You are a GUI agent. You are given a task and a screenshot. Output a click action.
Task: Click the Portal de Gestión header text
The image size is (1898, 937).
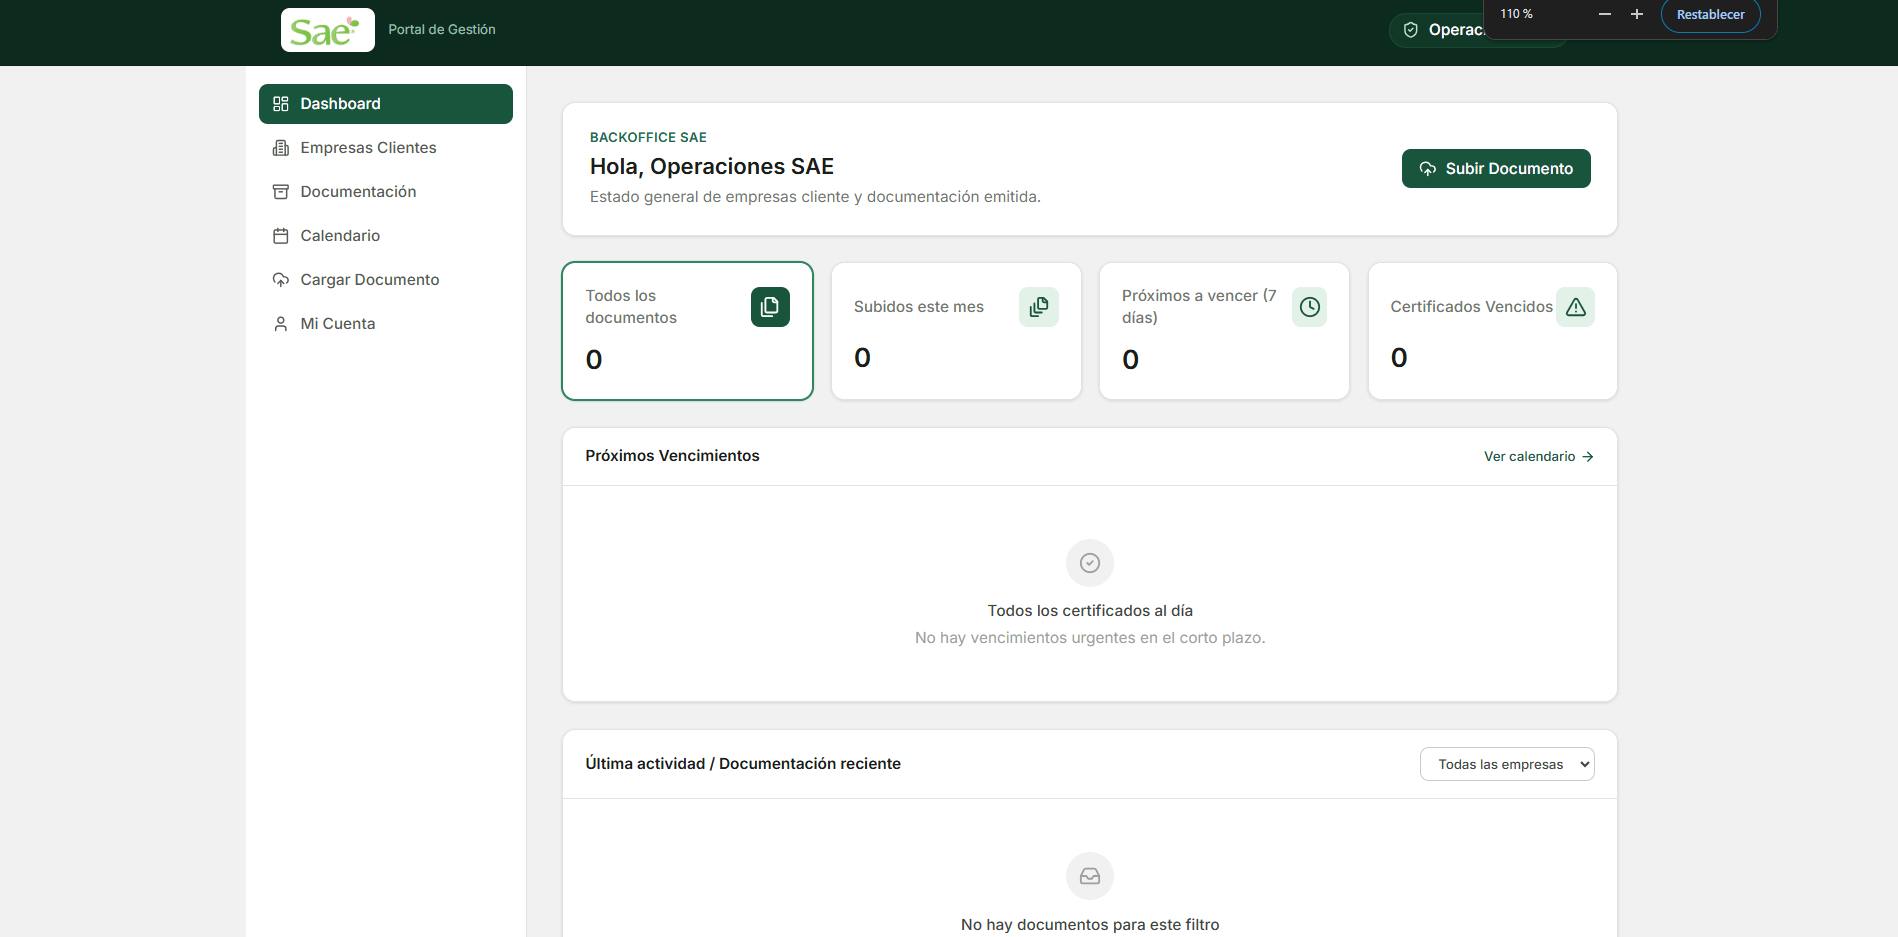tap(442, 30)
